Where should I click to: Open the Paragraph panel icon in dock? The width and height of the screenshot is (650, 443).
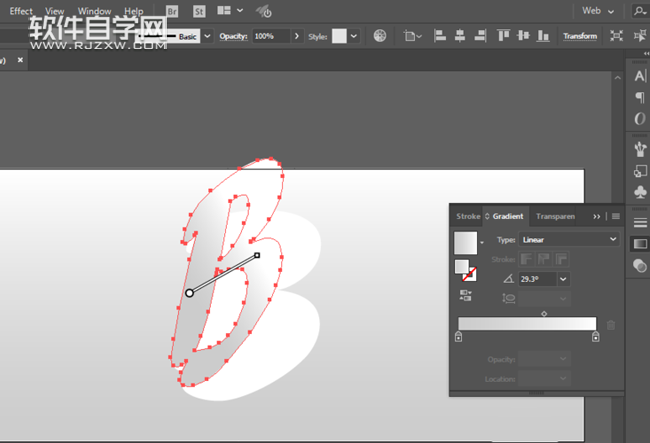point(640,98)
